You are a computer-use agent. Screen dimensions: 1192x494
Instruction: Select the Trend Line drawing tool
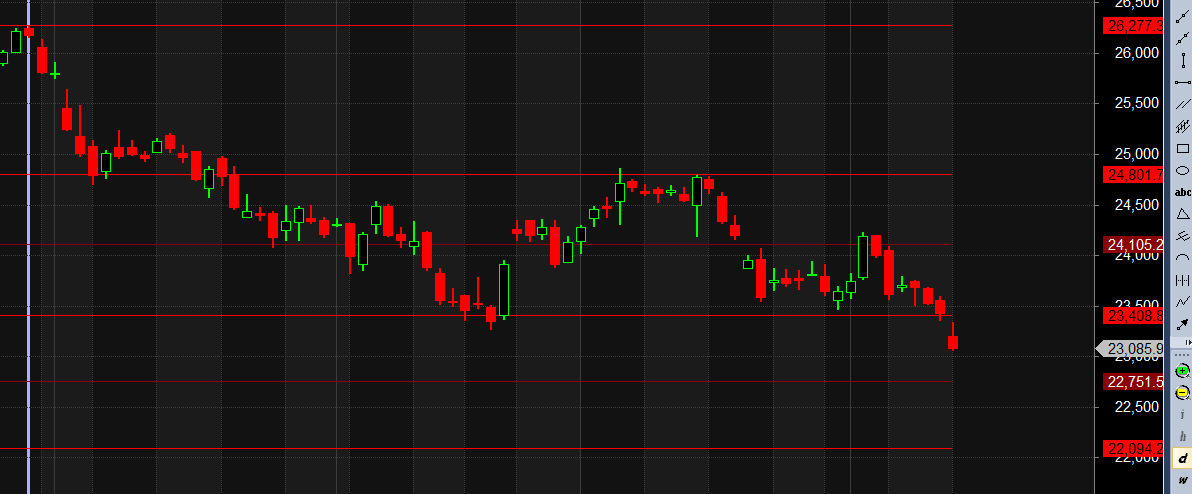pos(1182,17)
